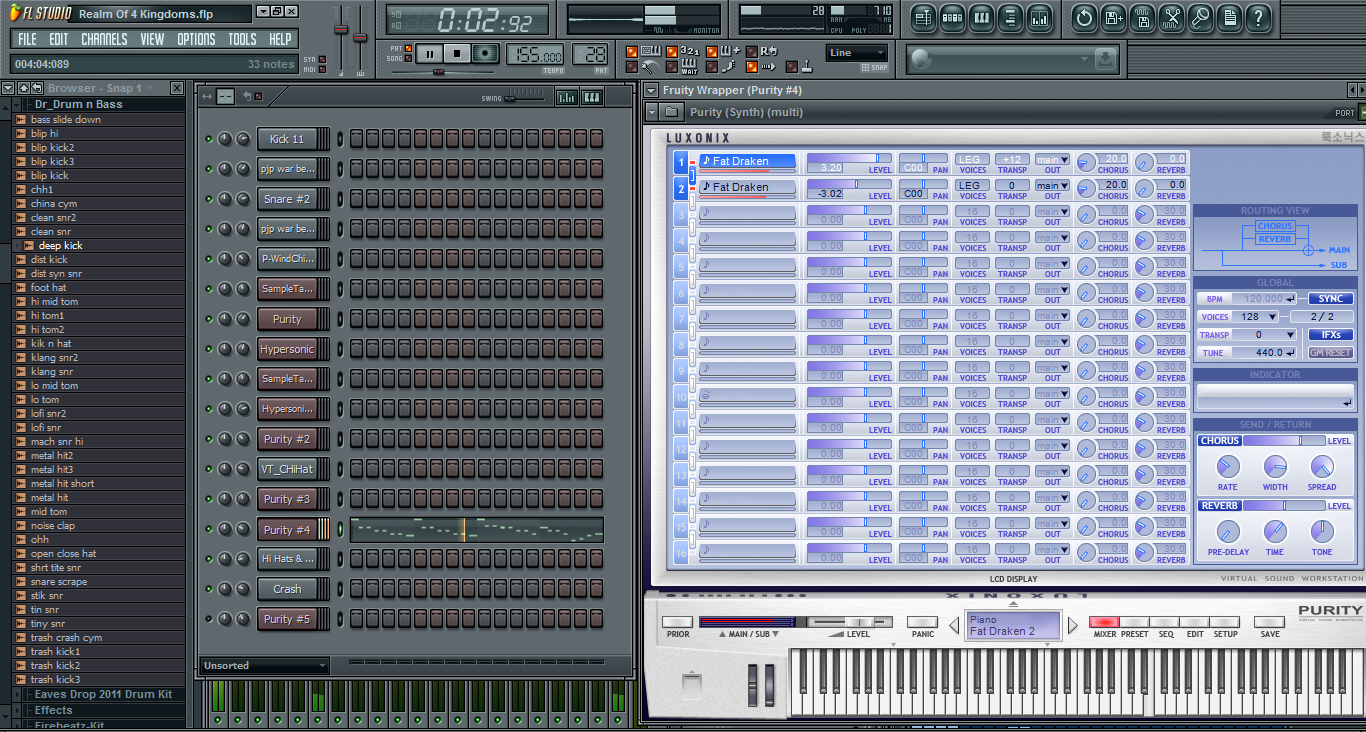
Task: Click the stop button in transport
Action: (457, 54)
